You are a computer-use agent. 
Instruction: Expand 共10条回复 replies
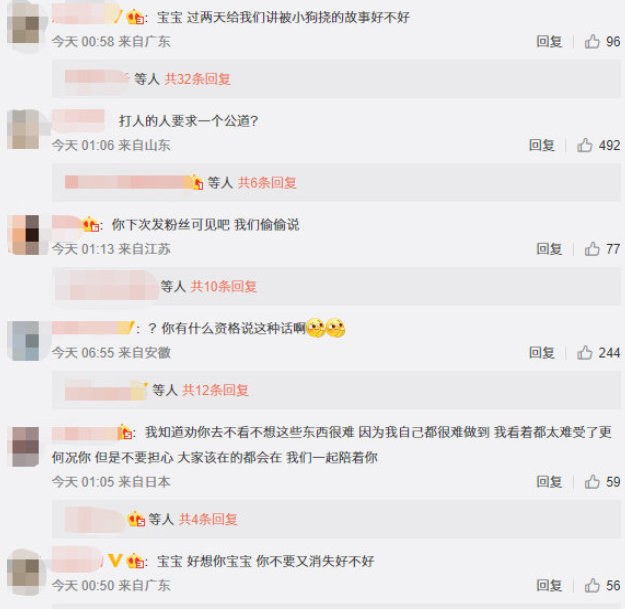point(224,287)
